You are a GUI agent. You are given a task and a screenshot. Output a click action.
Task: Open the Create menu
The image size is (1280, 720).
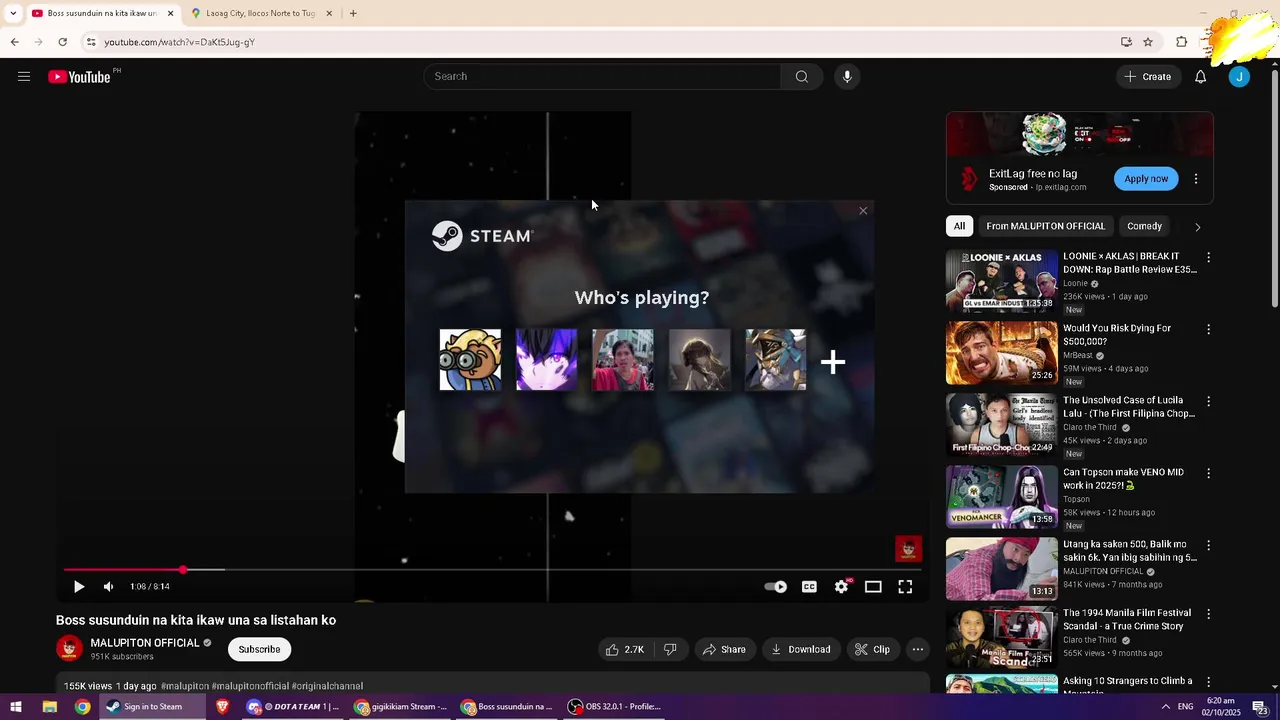(x=1148, y=77)
